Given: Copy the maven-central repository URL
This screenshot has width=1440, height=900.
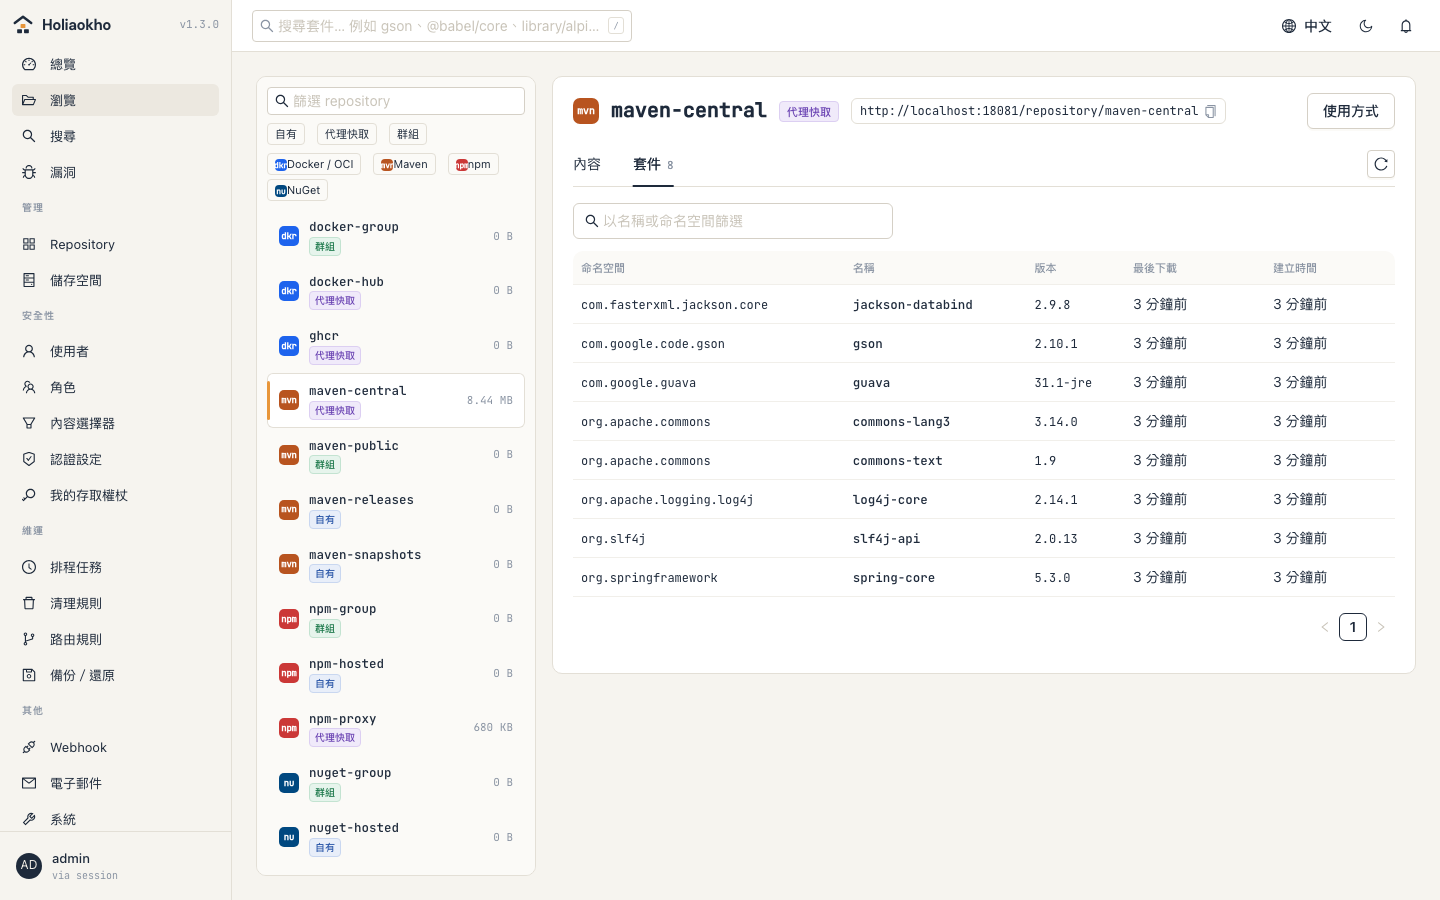Looking at the screenshot, I should pyautogui.click(x=1210, y=111).
